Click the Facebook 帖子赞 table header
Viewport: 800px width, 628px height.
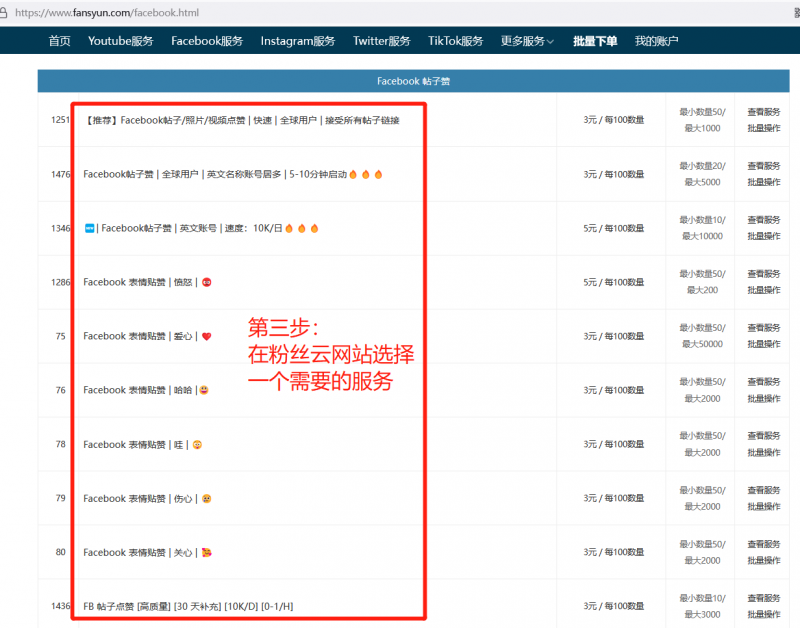413,81
